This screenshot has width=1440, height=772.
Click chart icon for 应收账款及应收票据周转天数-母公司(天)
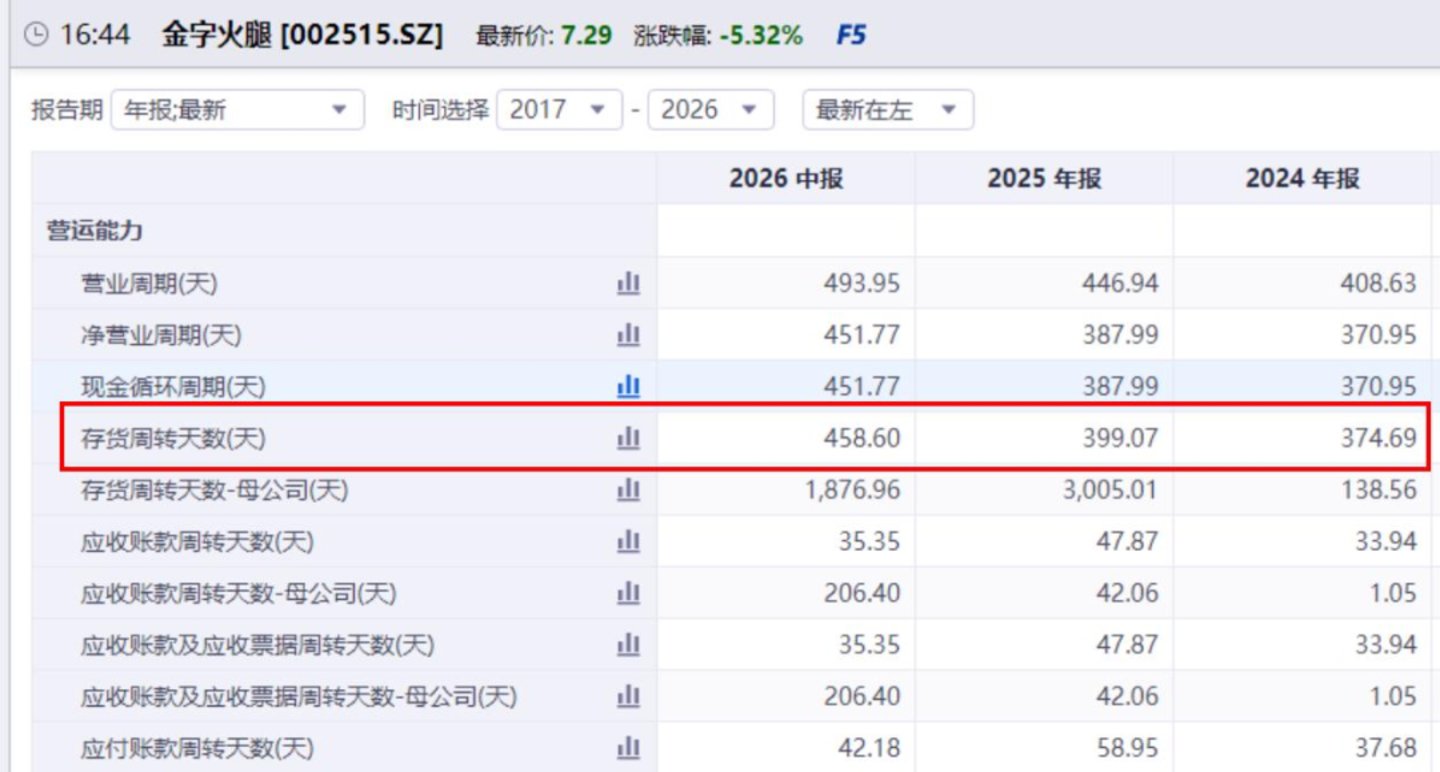pyautogui.click(x=628, y=697)
